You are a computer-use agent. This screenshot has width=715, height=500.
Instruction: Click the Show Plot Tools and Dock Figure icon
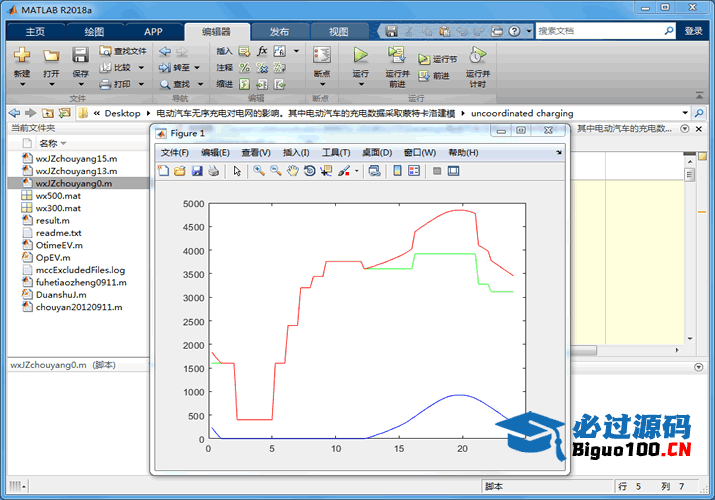point(453,171)
